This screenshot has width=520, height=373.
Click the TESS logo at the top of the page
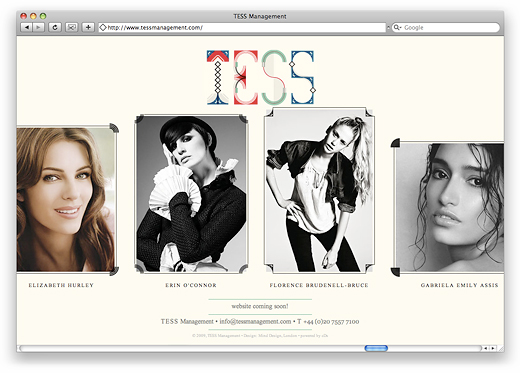click(x=261, y=77)
